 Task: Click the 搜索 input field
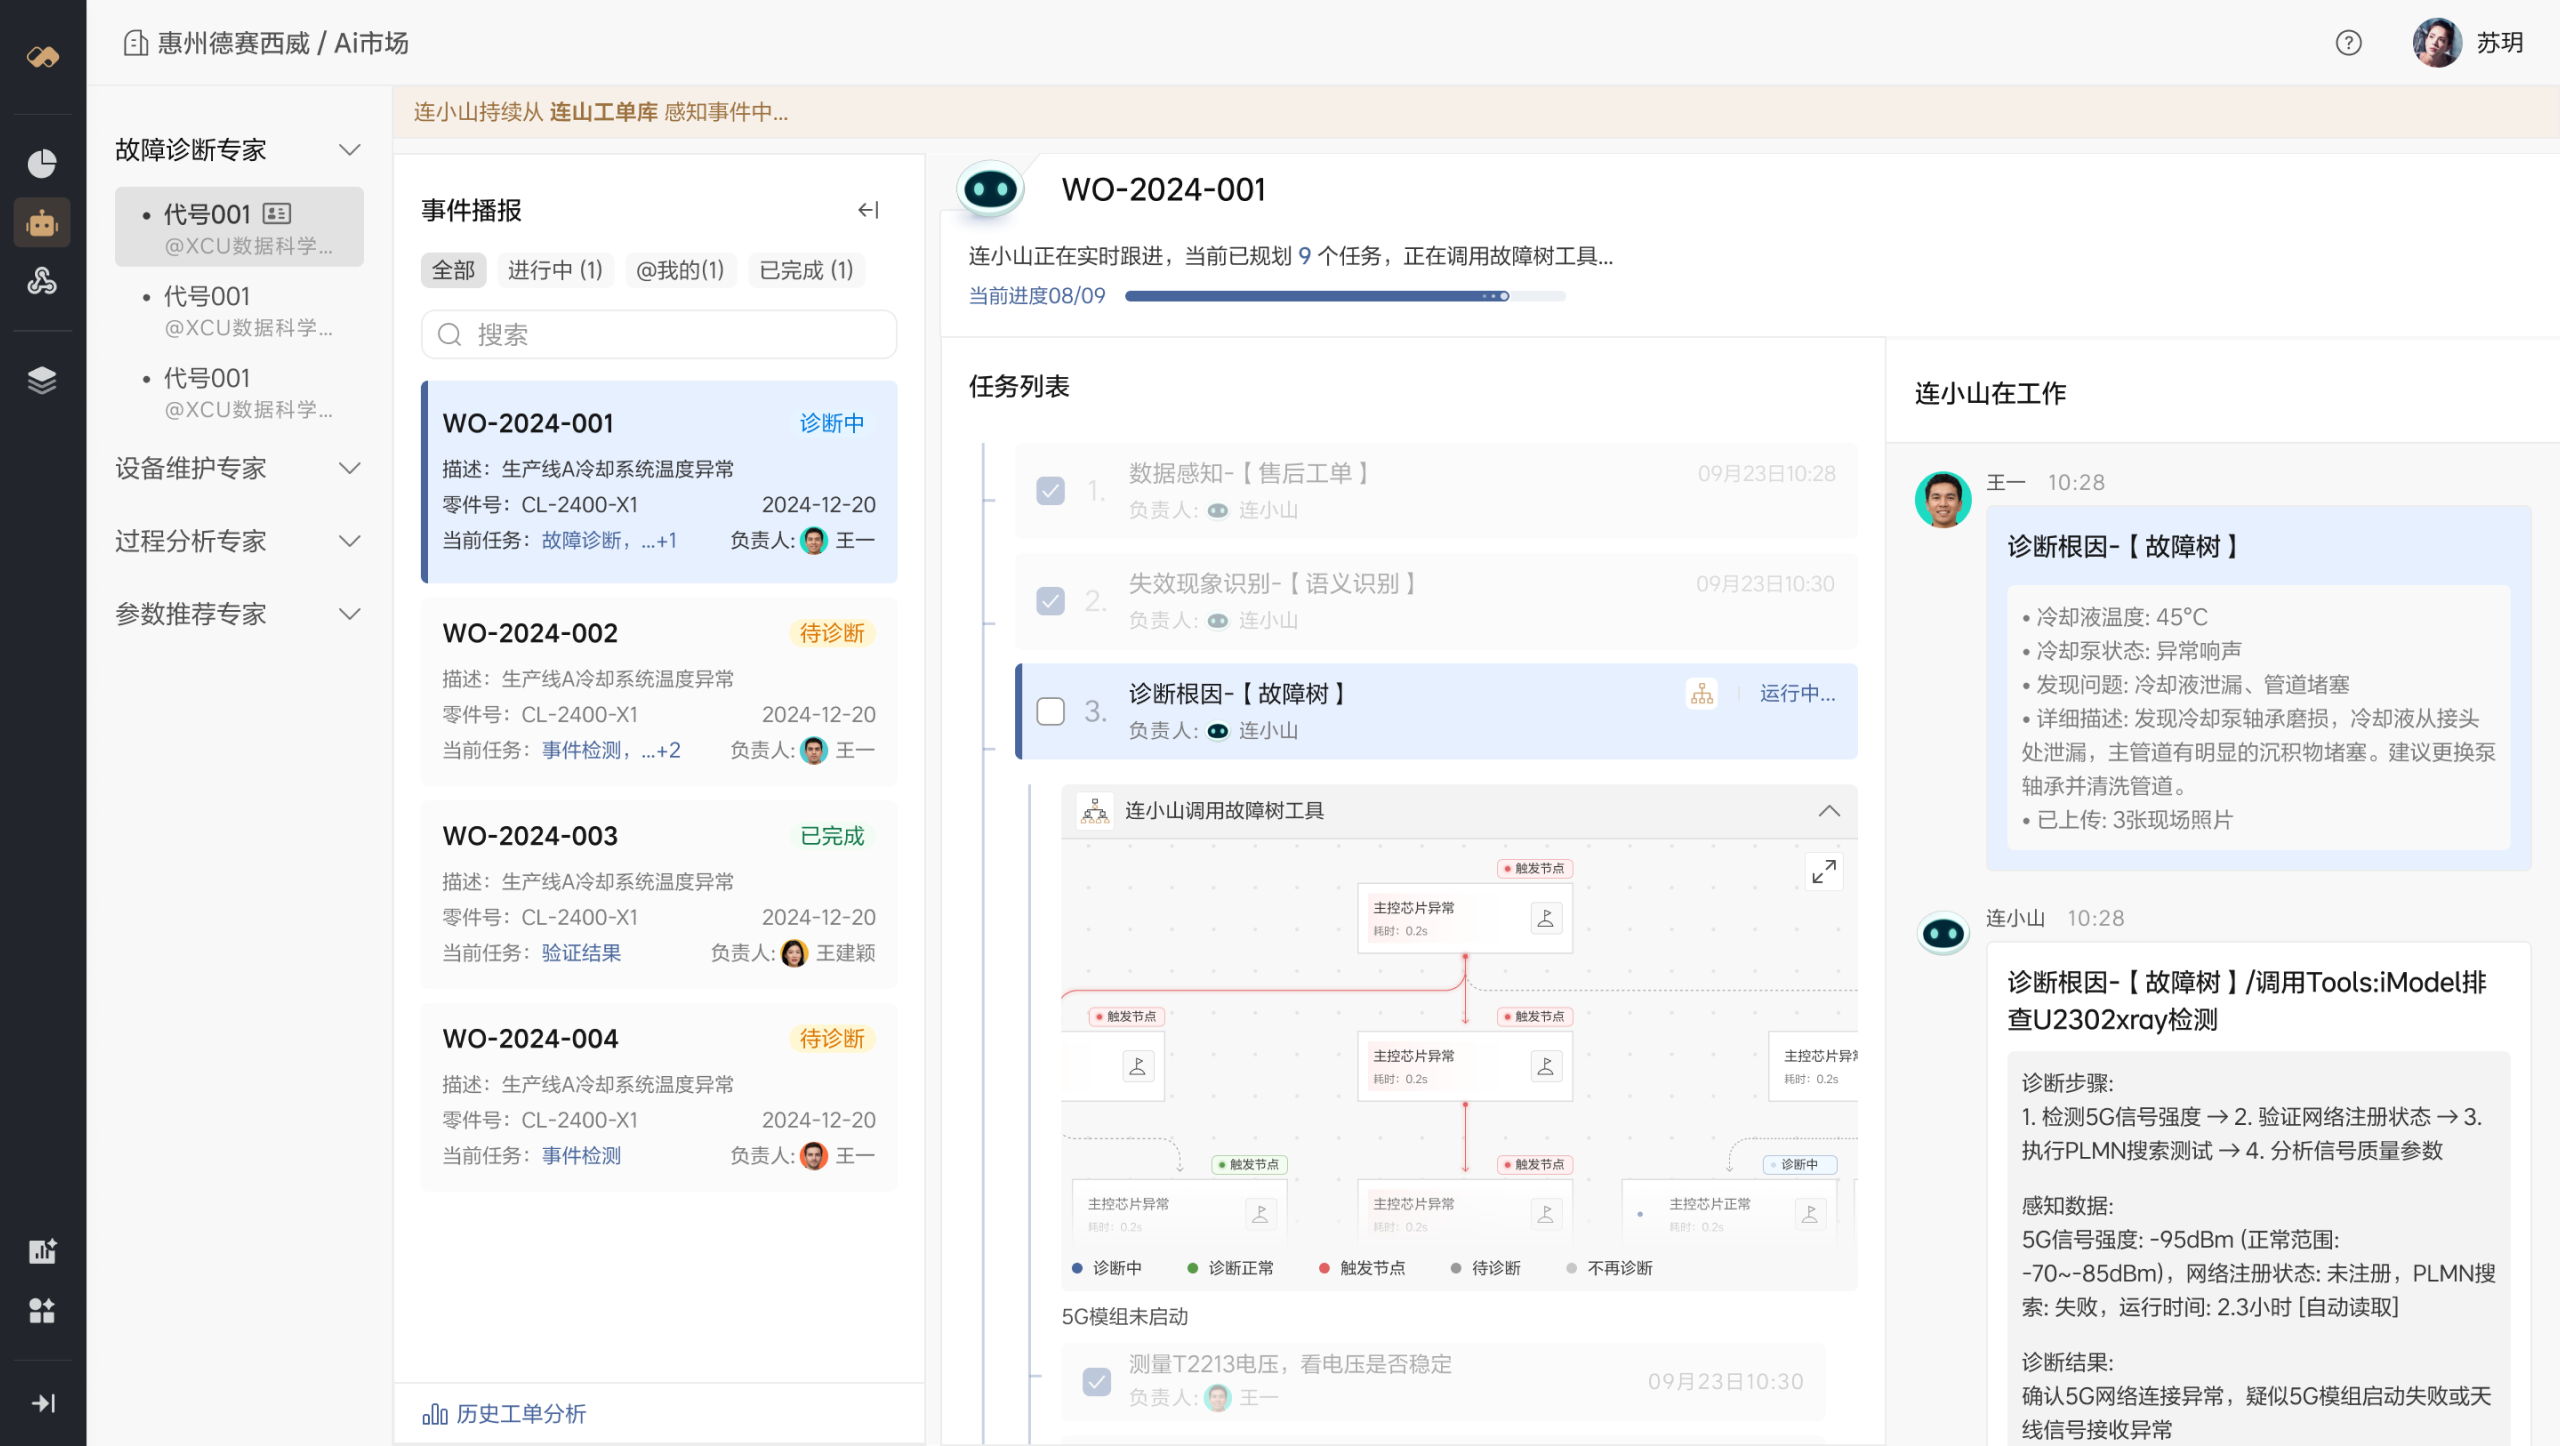click(x=659, y=334)
